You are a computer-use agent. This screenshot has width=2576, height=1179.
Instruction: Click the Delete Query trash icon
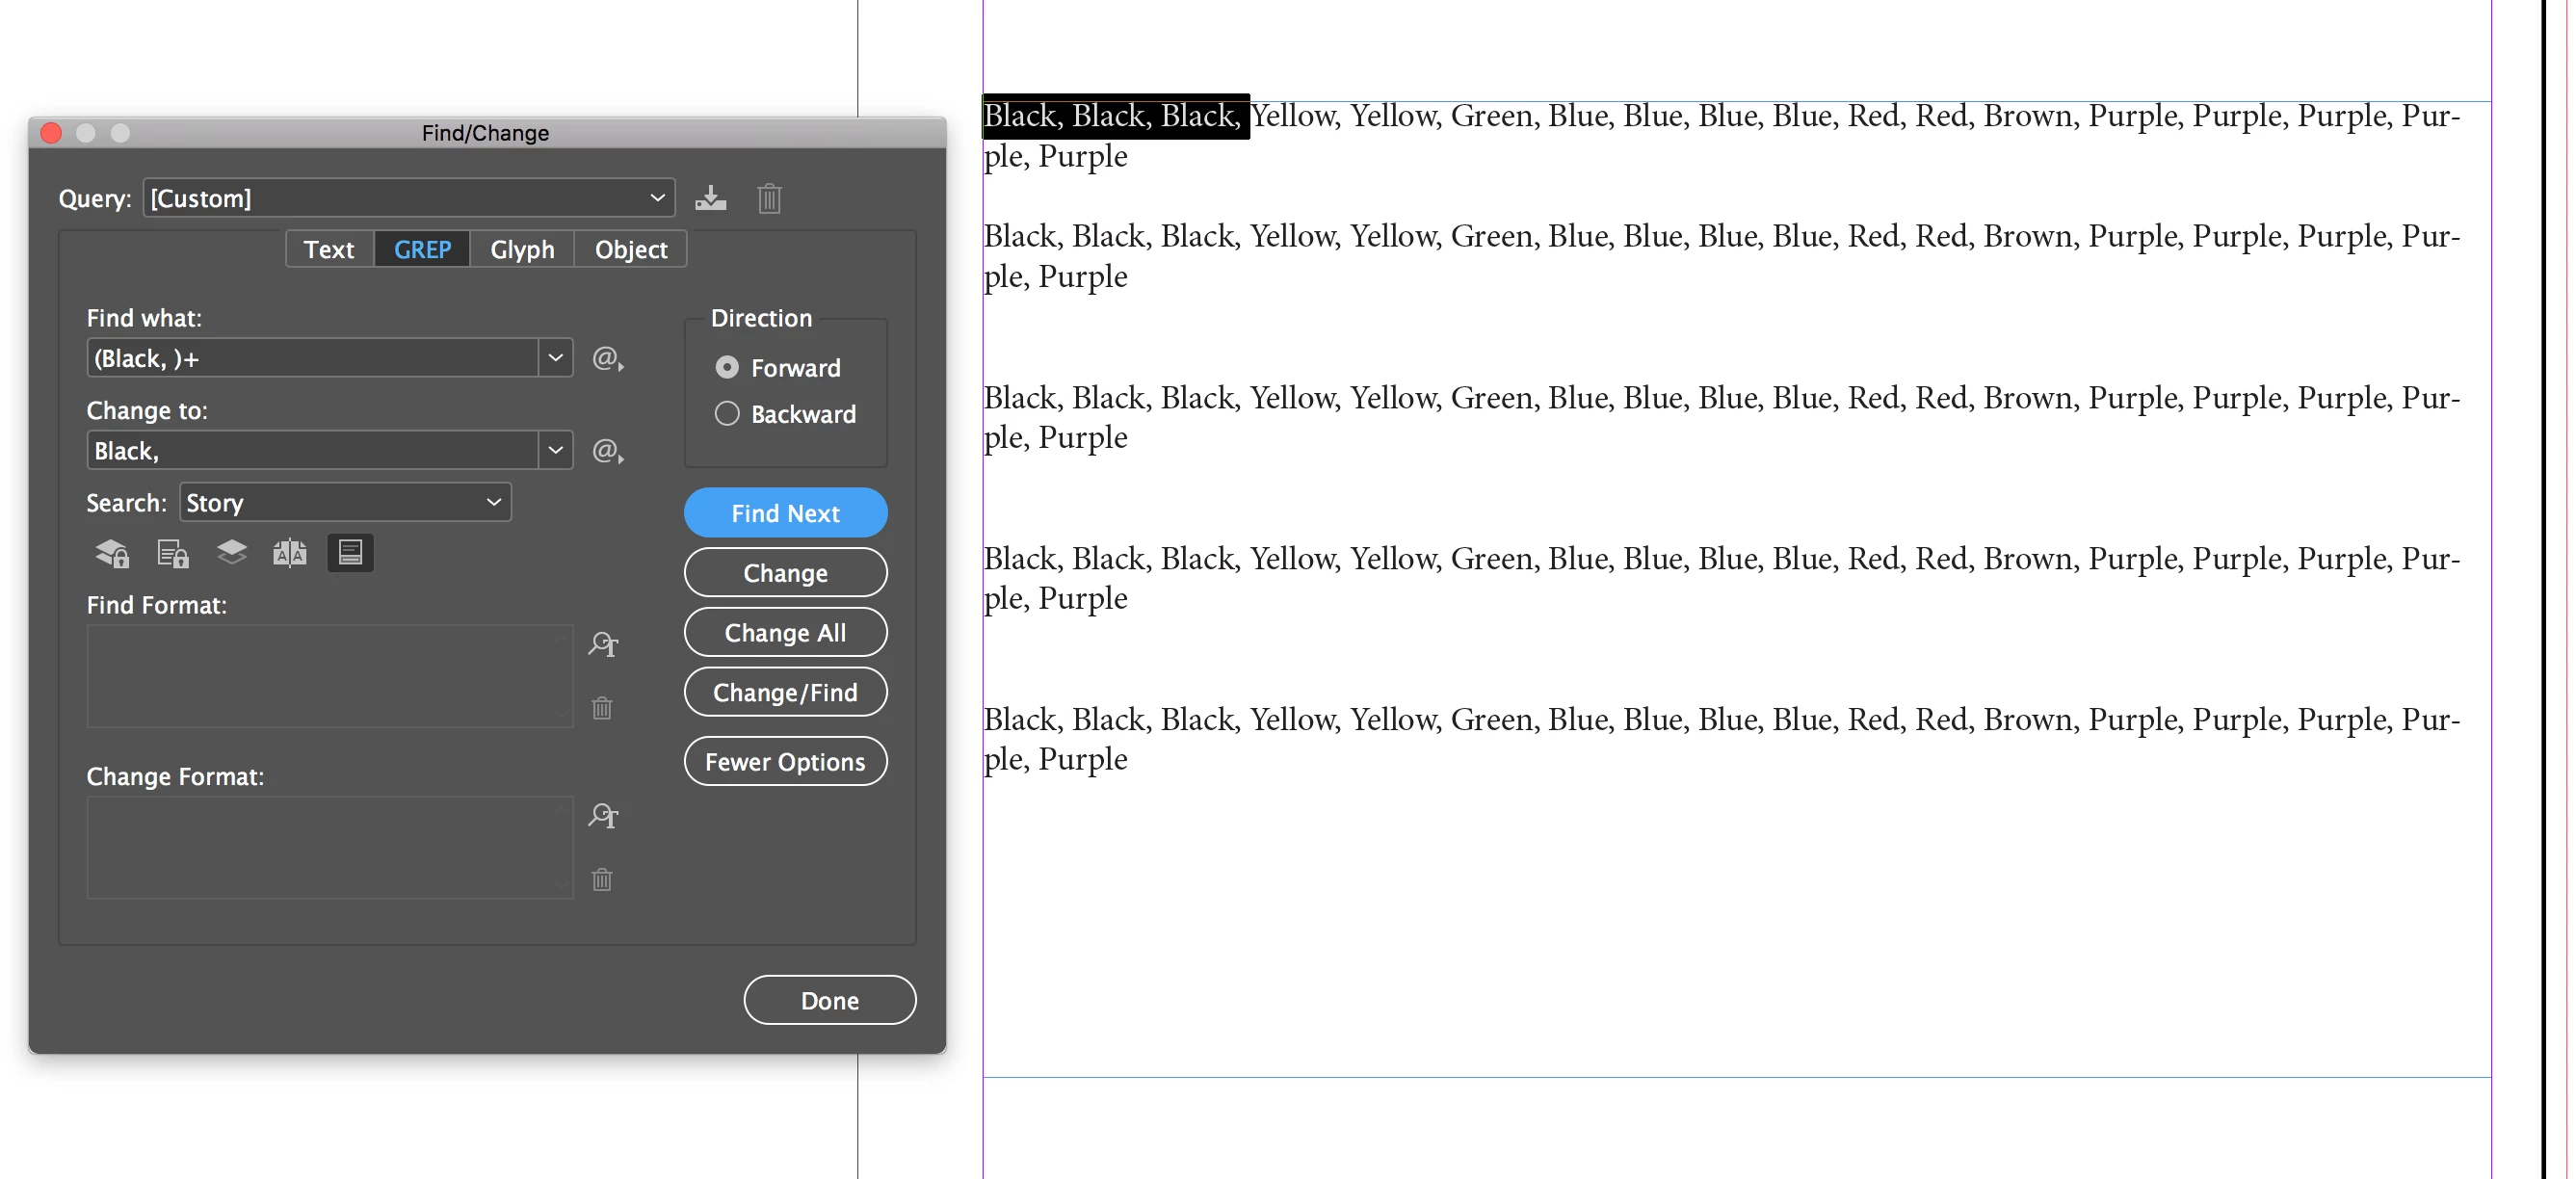(x=769, y=198)
